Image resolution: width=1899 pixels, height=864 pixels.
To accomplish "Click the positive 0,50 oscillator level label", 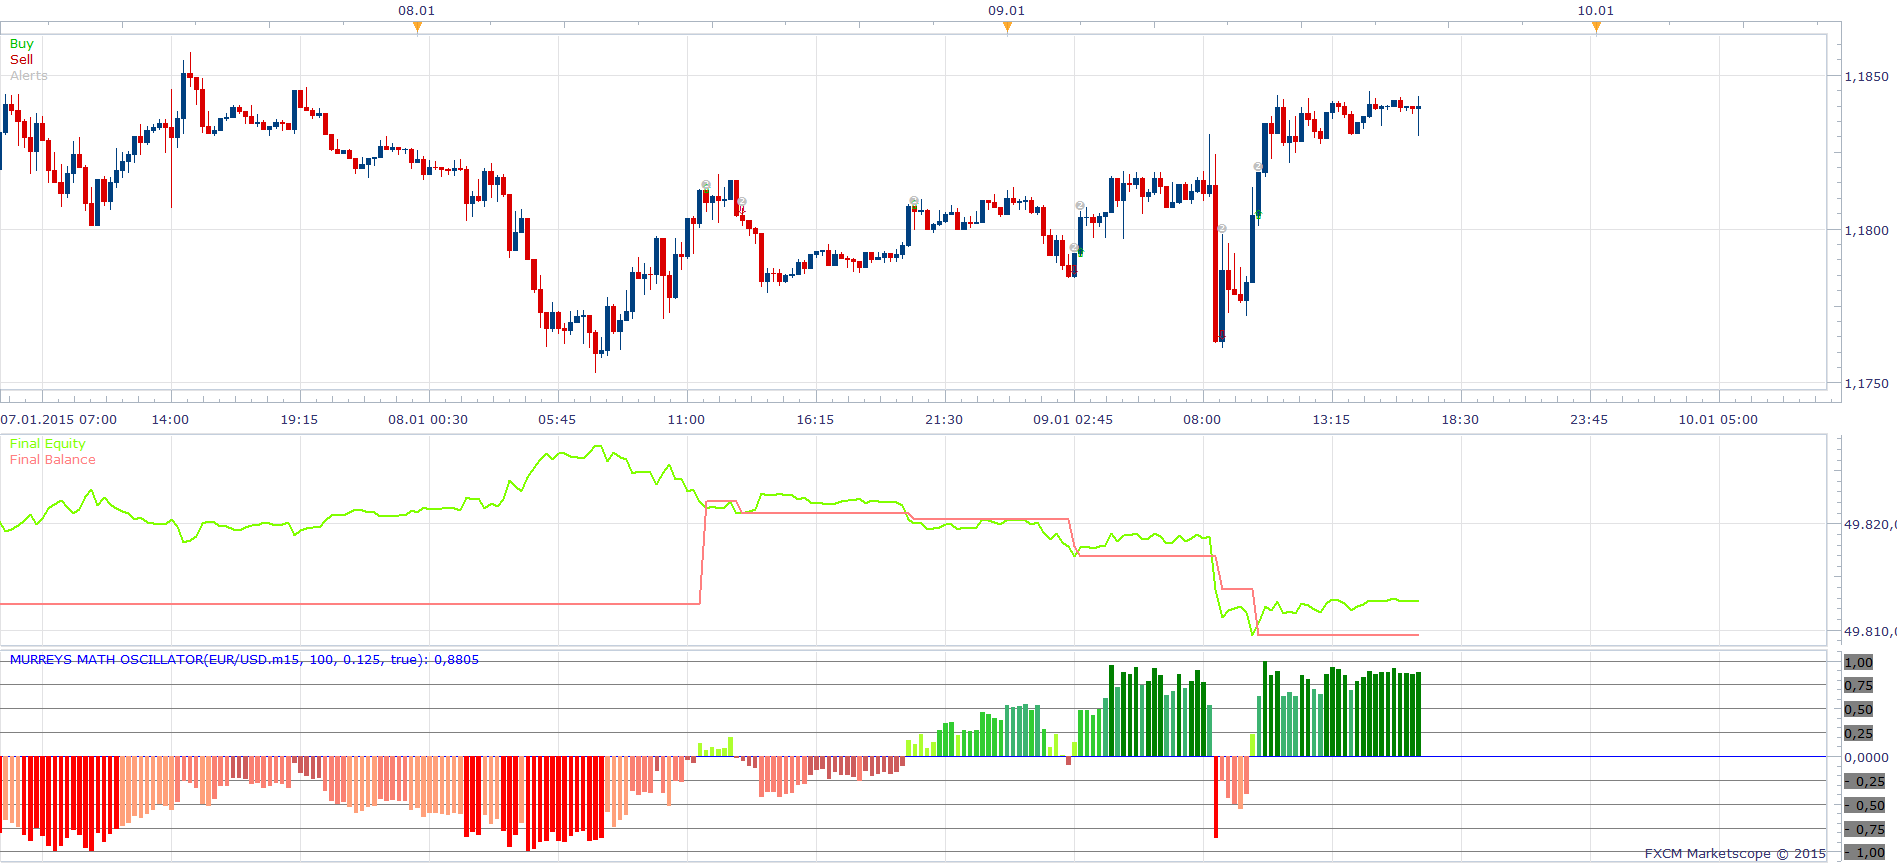I will [1859, 710].
